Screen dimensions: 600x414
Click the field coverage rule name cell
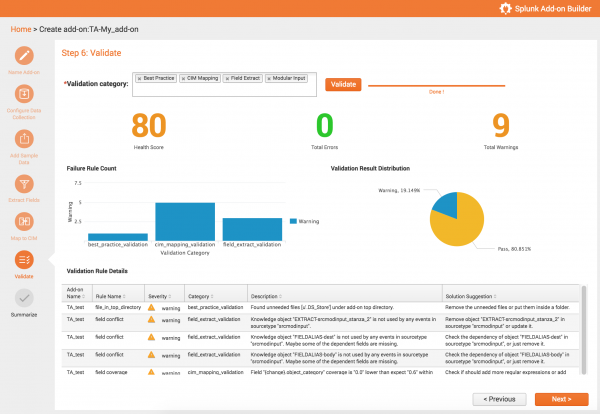tap(111, 372)
